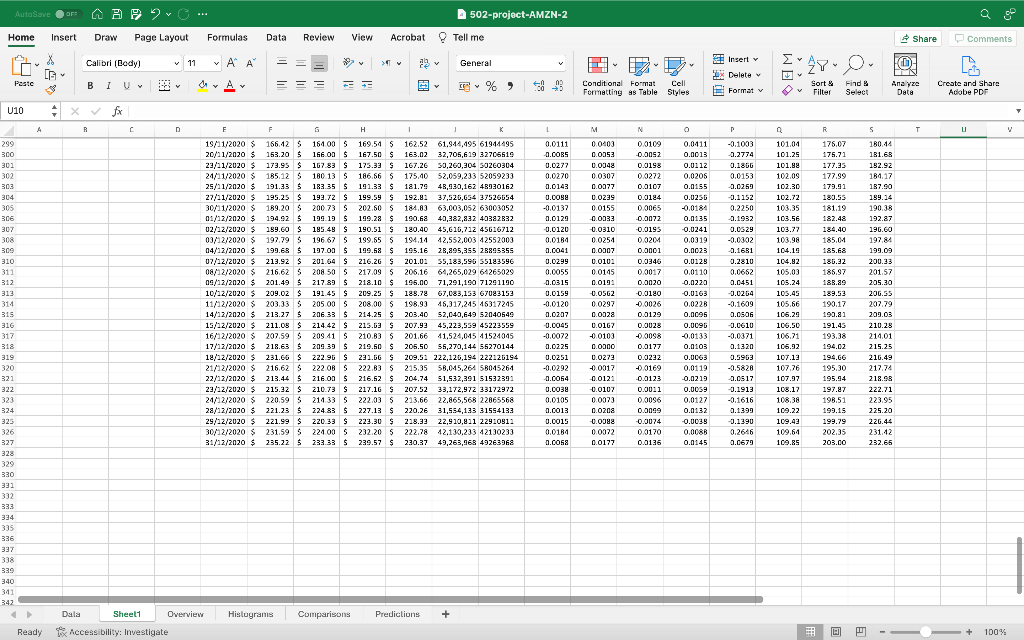Switch to the Formulas ribbon tab
Viewport: 1024px width, 640px height.
tap(227, 36)
